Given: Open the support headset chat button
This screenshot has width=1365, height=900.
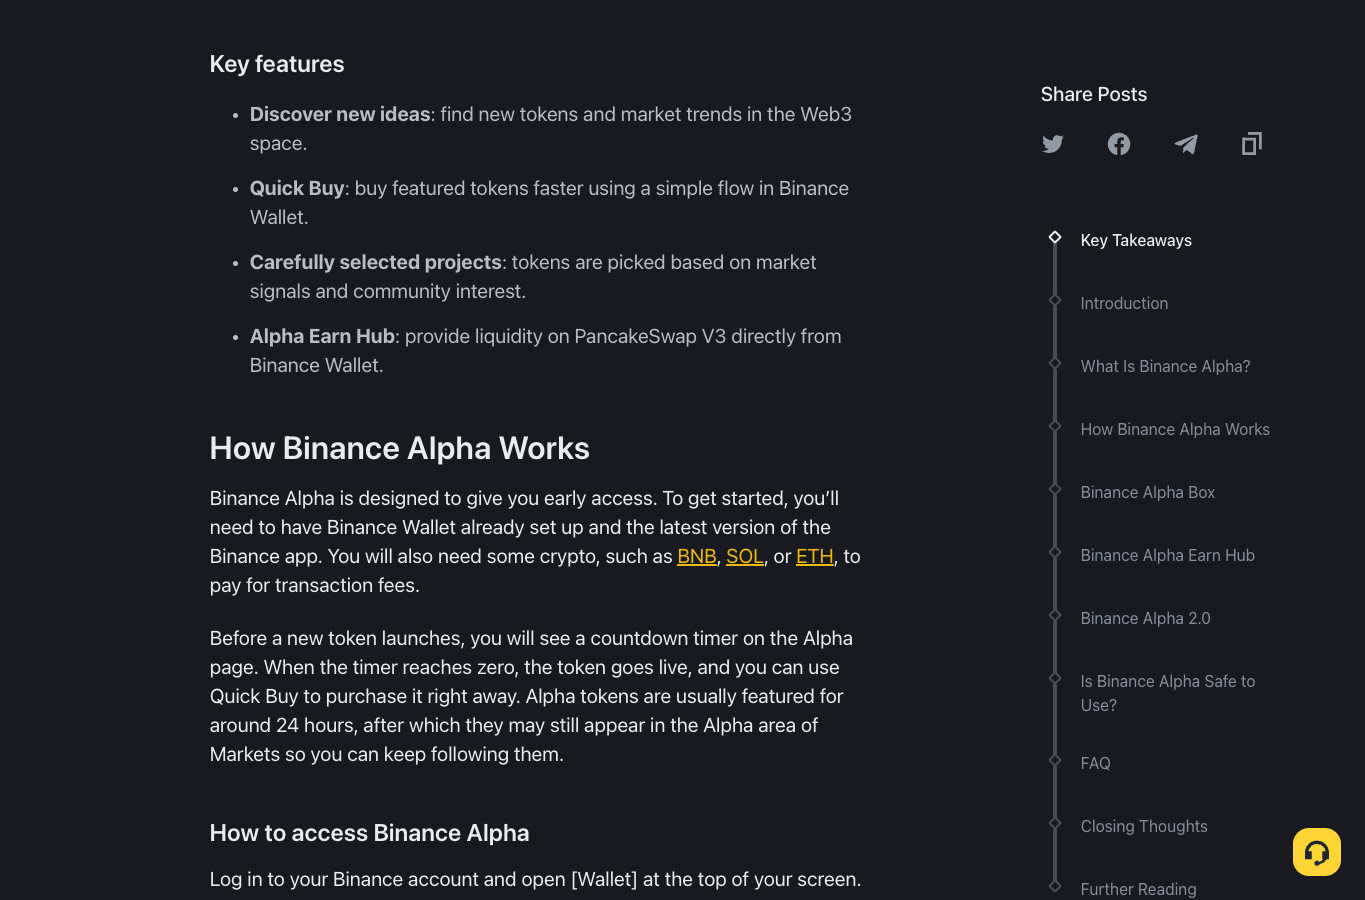Looking at the screenshot, I should click(x=1317, y=852).
